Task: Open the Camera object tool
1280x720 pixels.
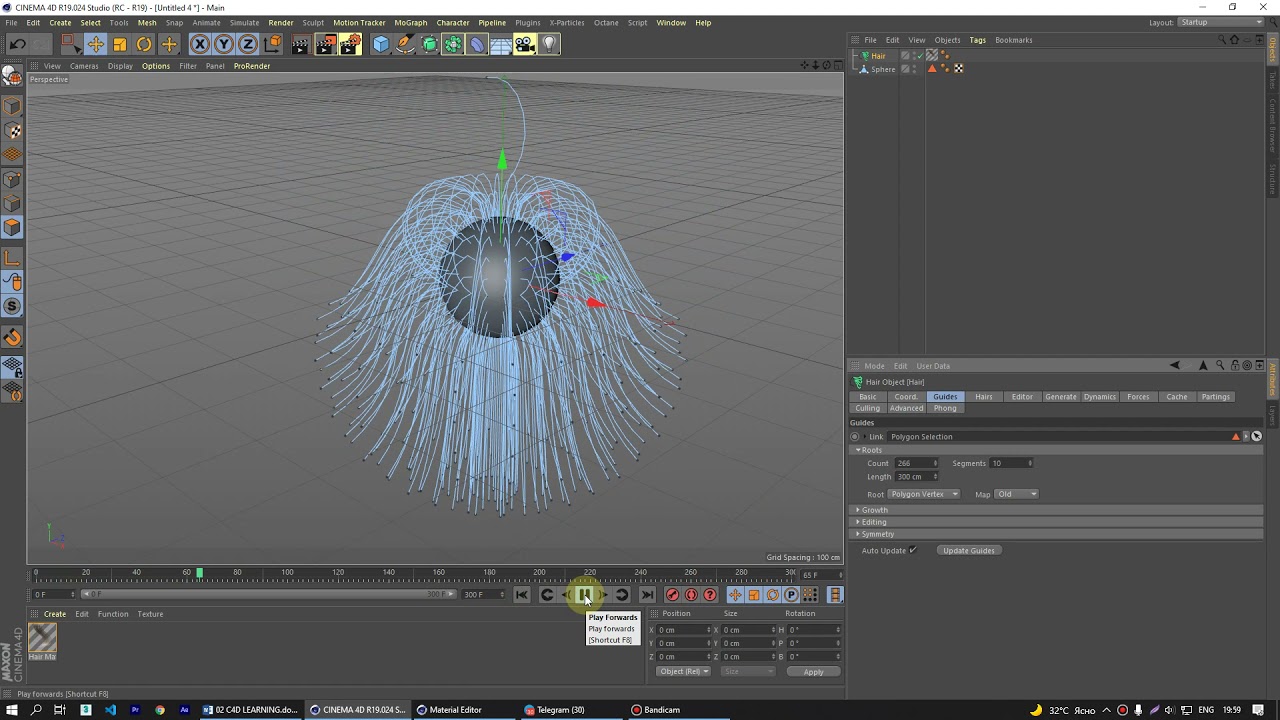Action: [525, 44]
